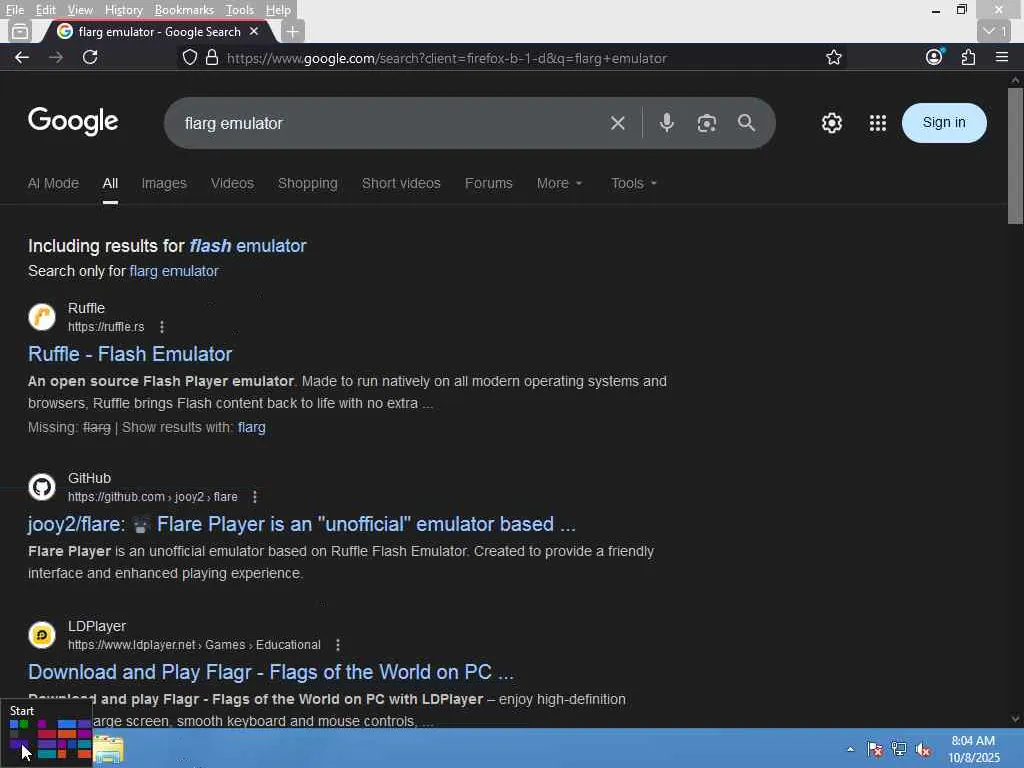Open Ruffle - Flash Emulator result
Viewport: 1024px width, 768px height.
[x=130, y=354]
